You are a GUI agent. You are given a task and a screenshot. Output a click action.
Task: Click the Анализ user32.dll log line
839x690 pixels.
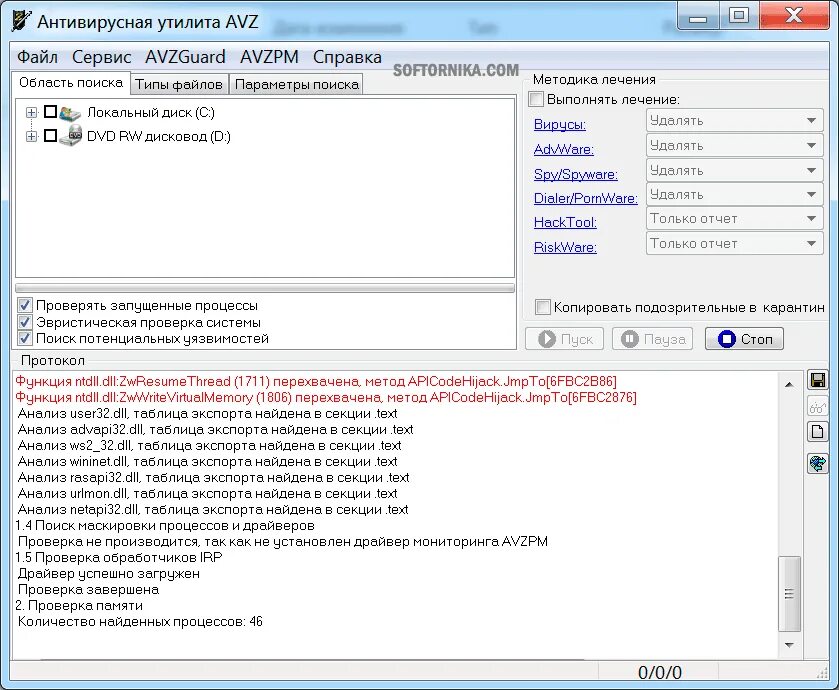pyautogui.click(x=208, y=413)
